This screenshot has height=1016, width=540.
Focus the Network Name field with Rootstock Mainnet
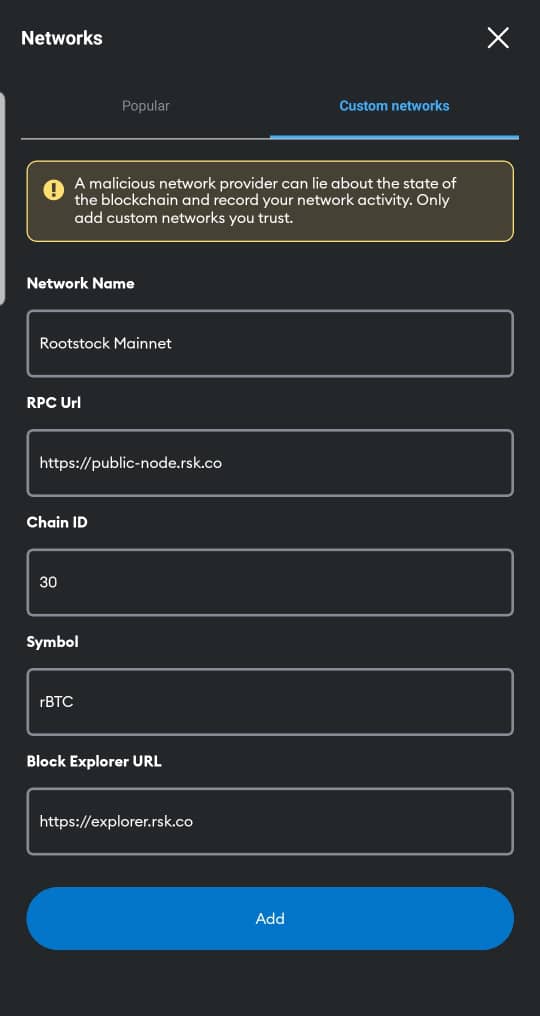270,343
